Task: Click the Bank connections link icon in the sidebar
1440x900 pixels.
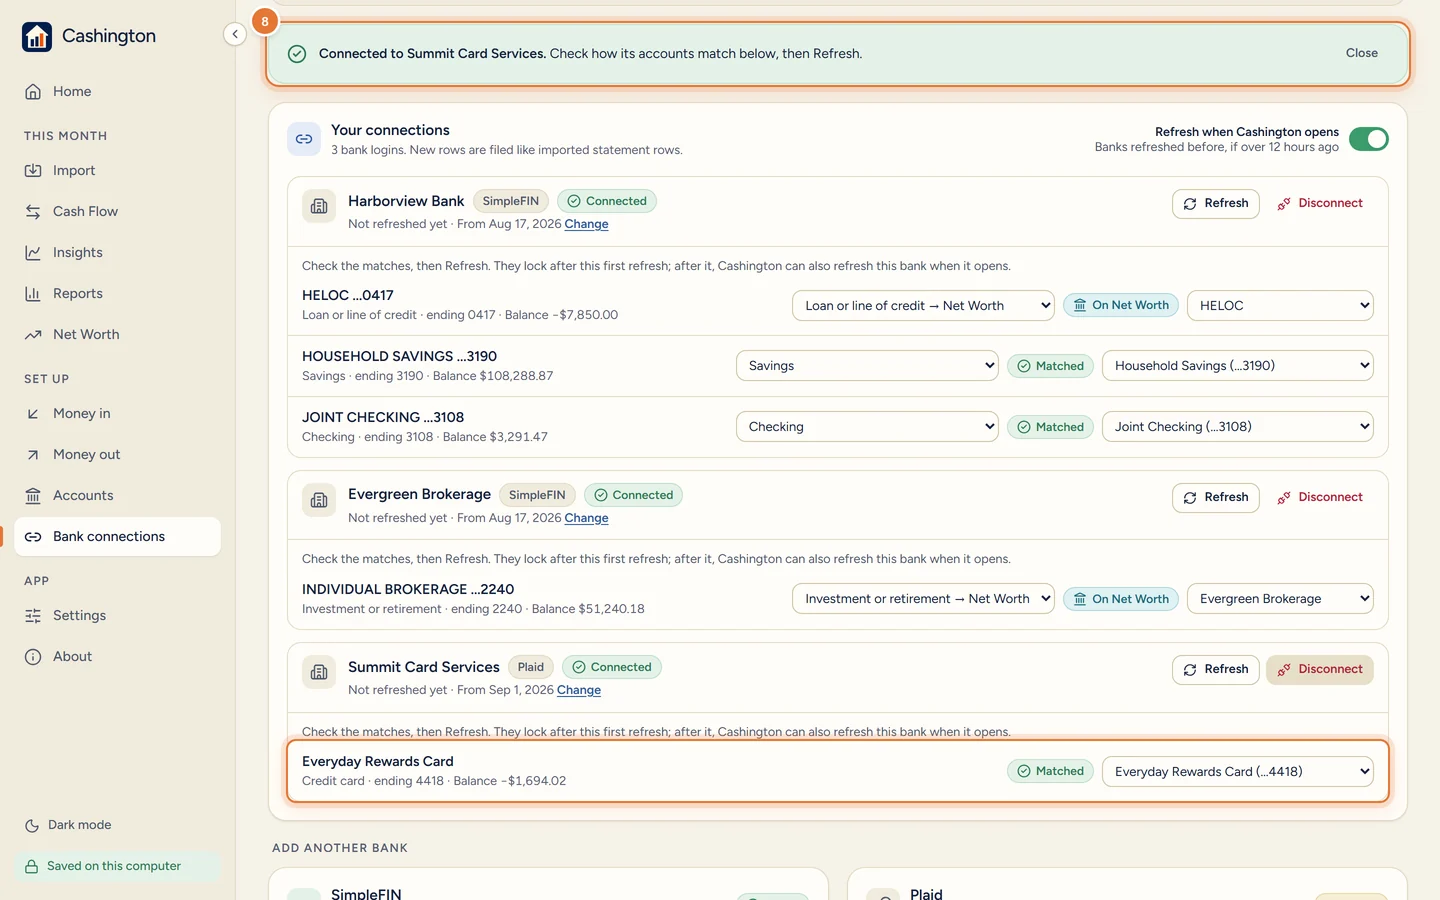Action: (33, 536)
